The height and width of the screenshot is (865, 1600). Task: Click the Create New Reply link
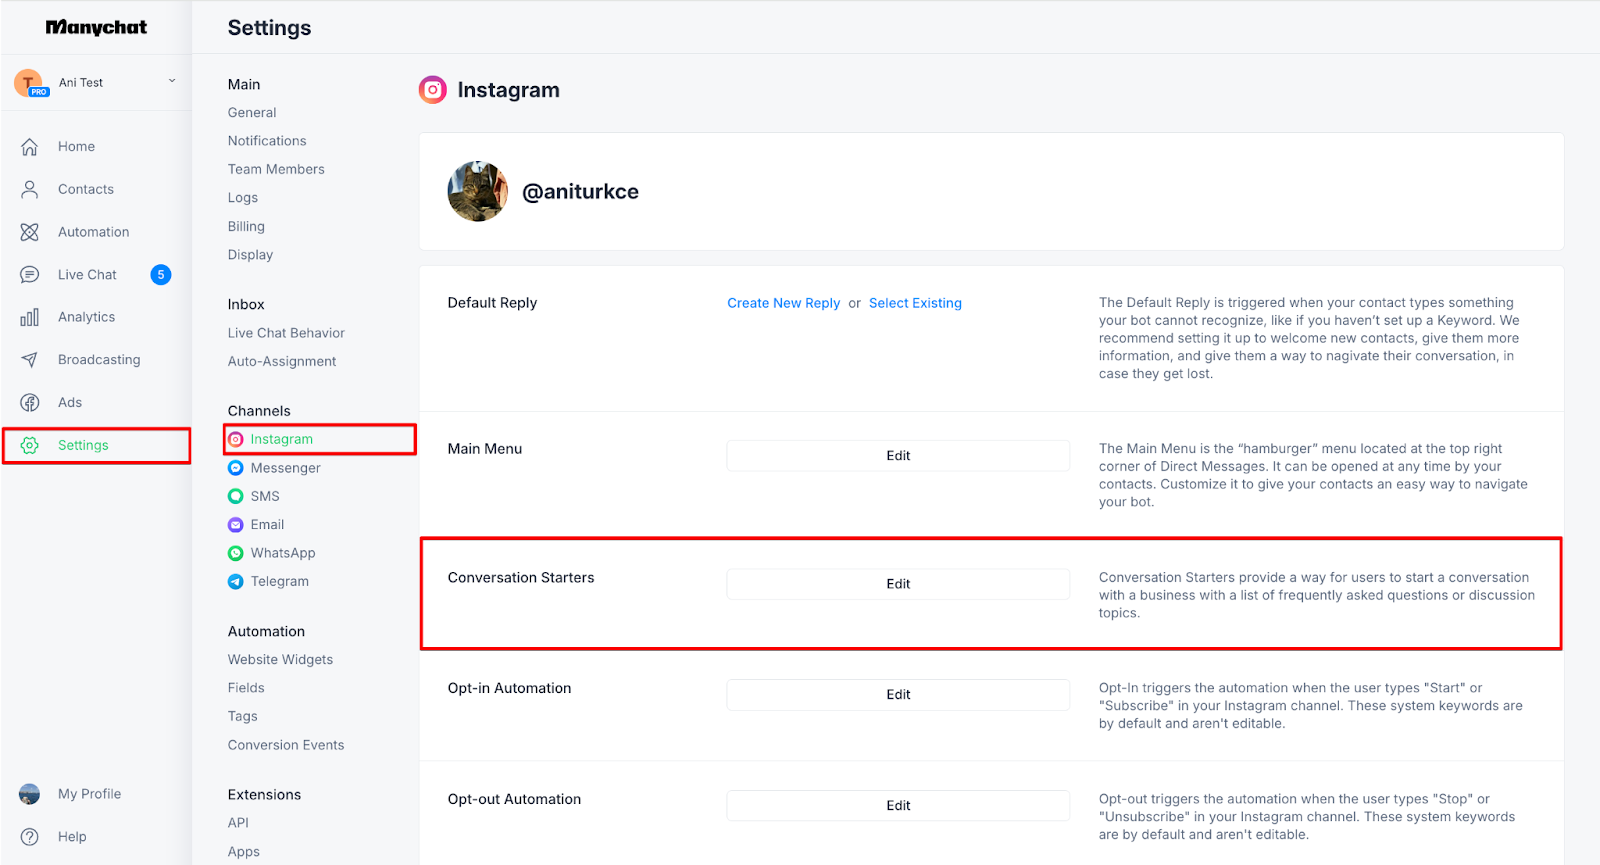pyautogui.click(x=783, y=303)
